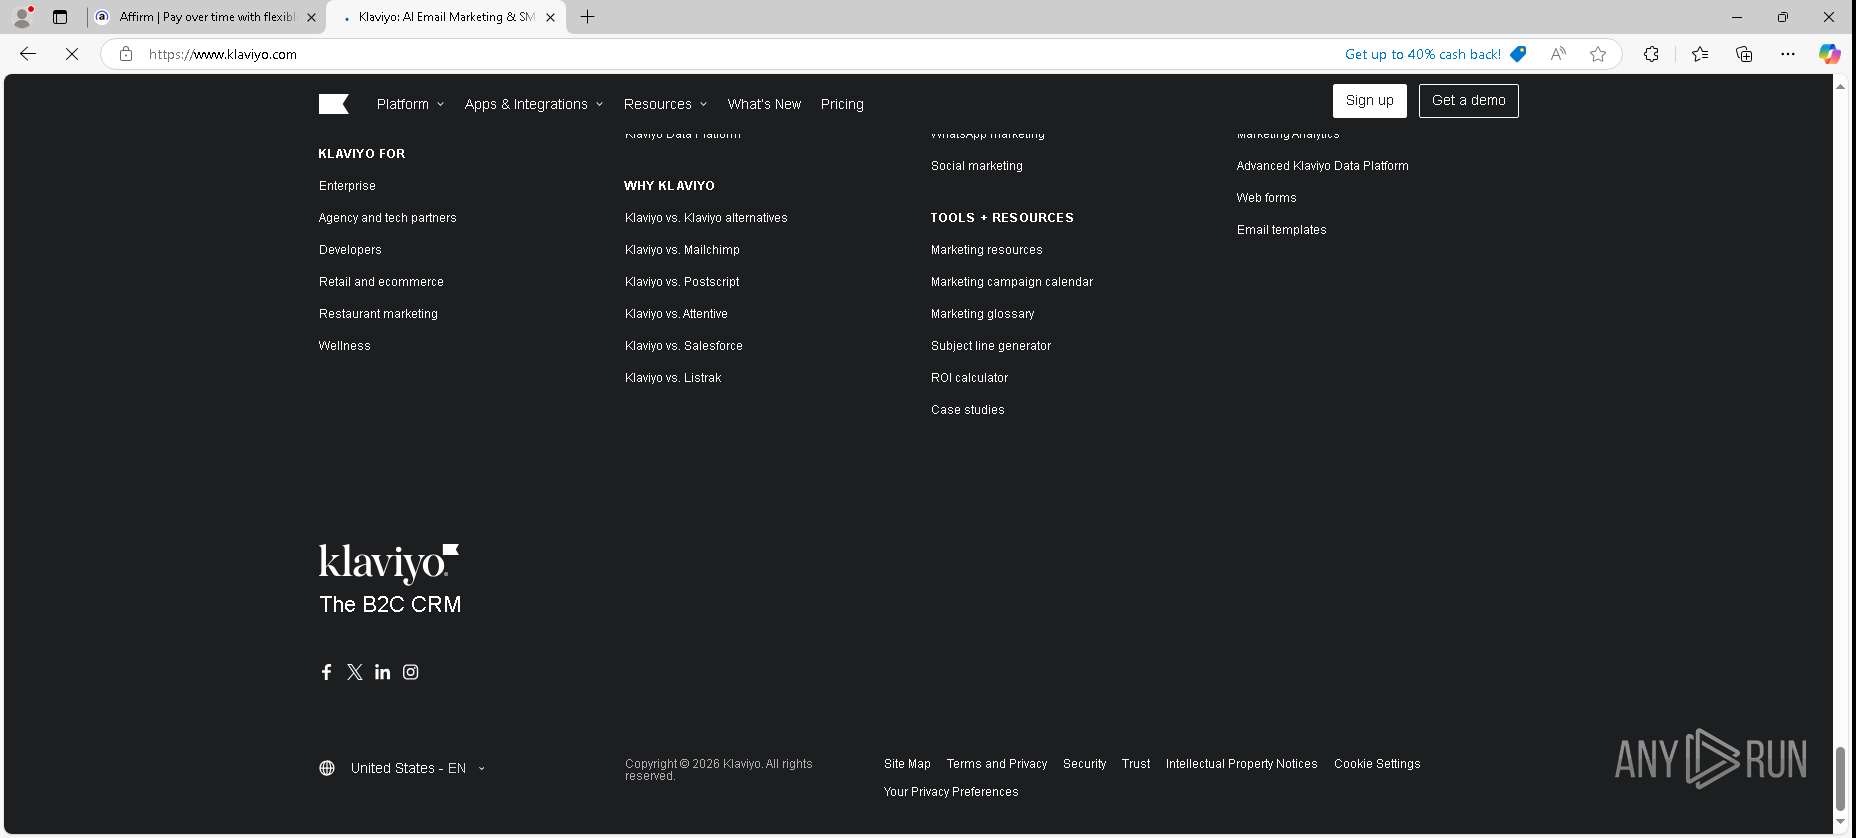Visit the Developers link

(x=350, y=250)
